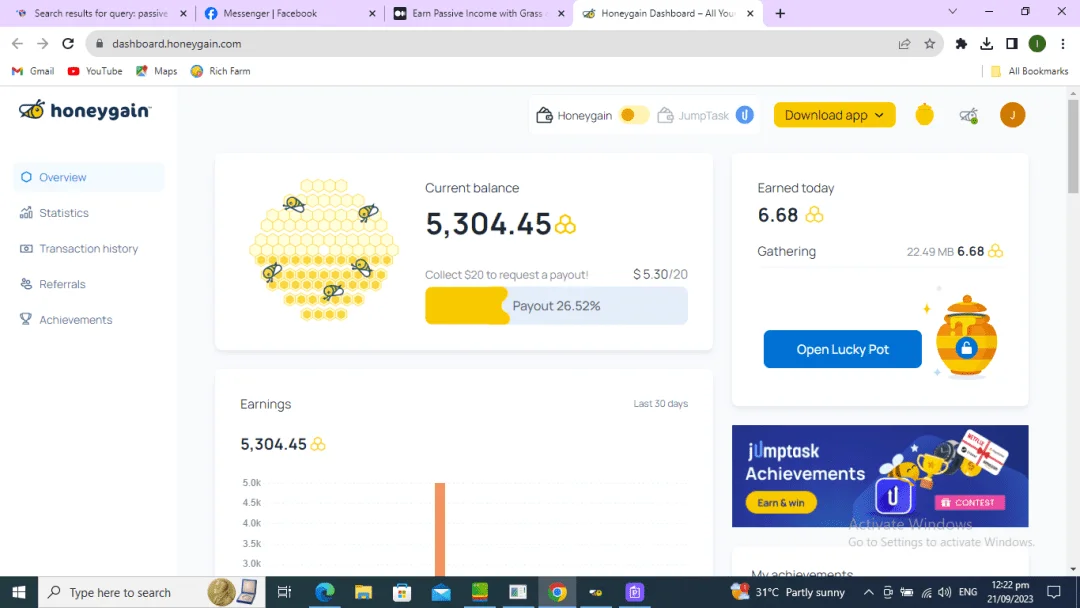Open the user profile avatar J

click(x=1012, y=115)
